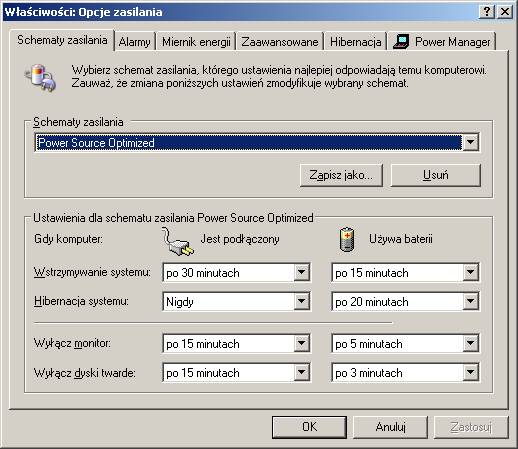
Task: Open the Zaawansowane tab
Action: pos(280,42)
